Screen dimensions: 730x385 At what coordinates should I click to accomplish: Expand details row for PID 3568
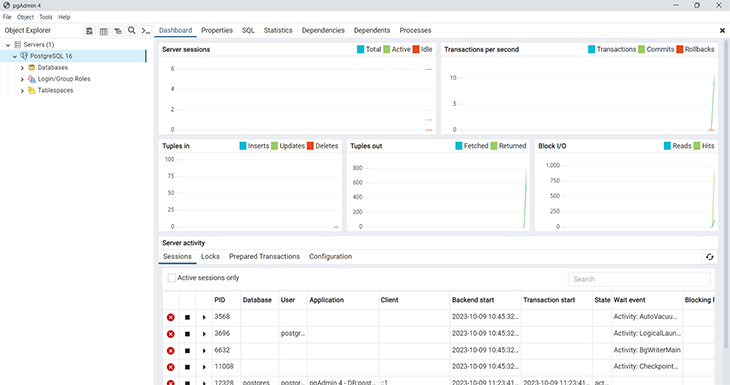[x=204, y=317]
